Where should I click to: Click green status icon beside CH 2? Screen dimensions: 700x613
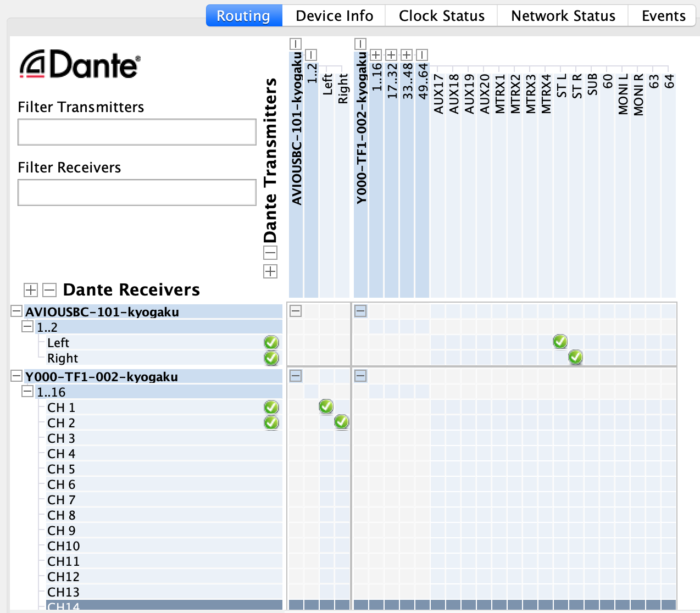pyautogui.click(x=271, y=422)
